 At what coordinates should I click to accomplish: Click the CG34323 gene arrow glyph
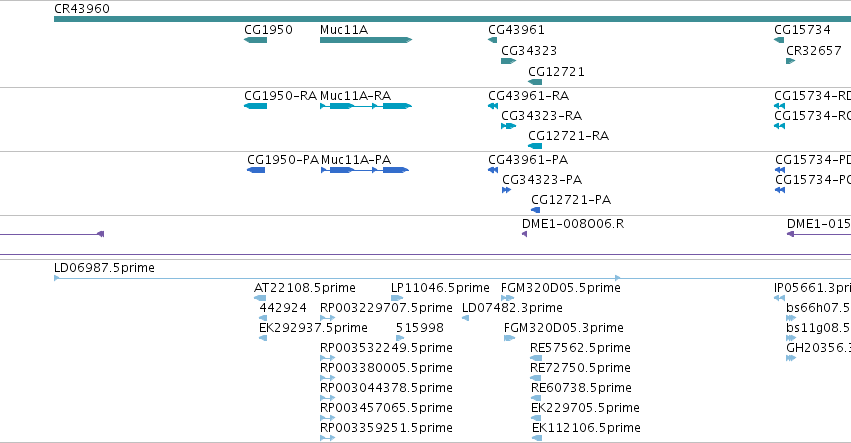(508, 61)
